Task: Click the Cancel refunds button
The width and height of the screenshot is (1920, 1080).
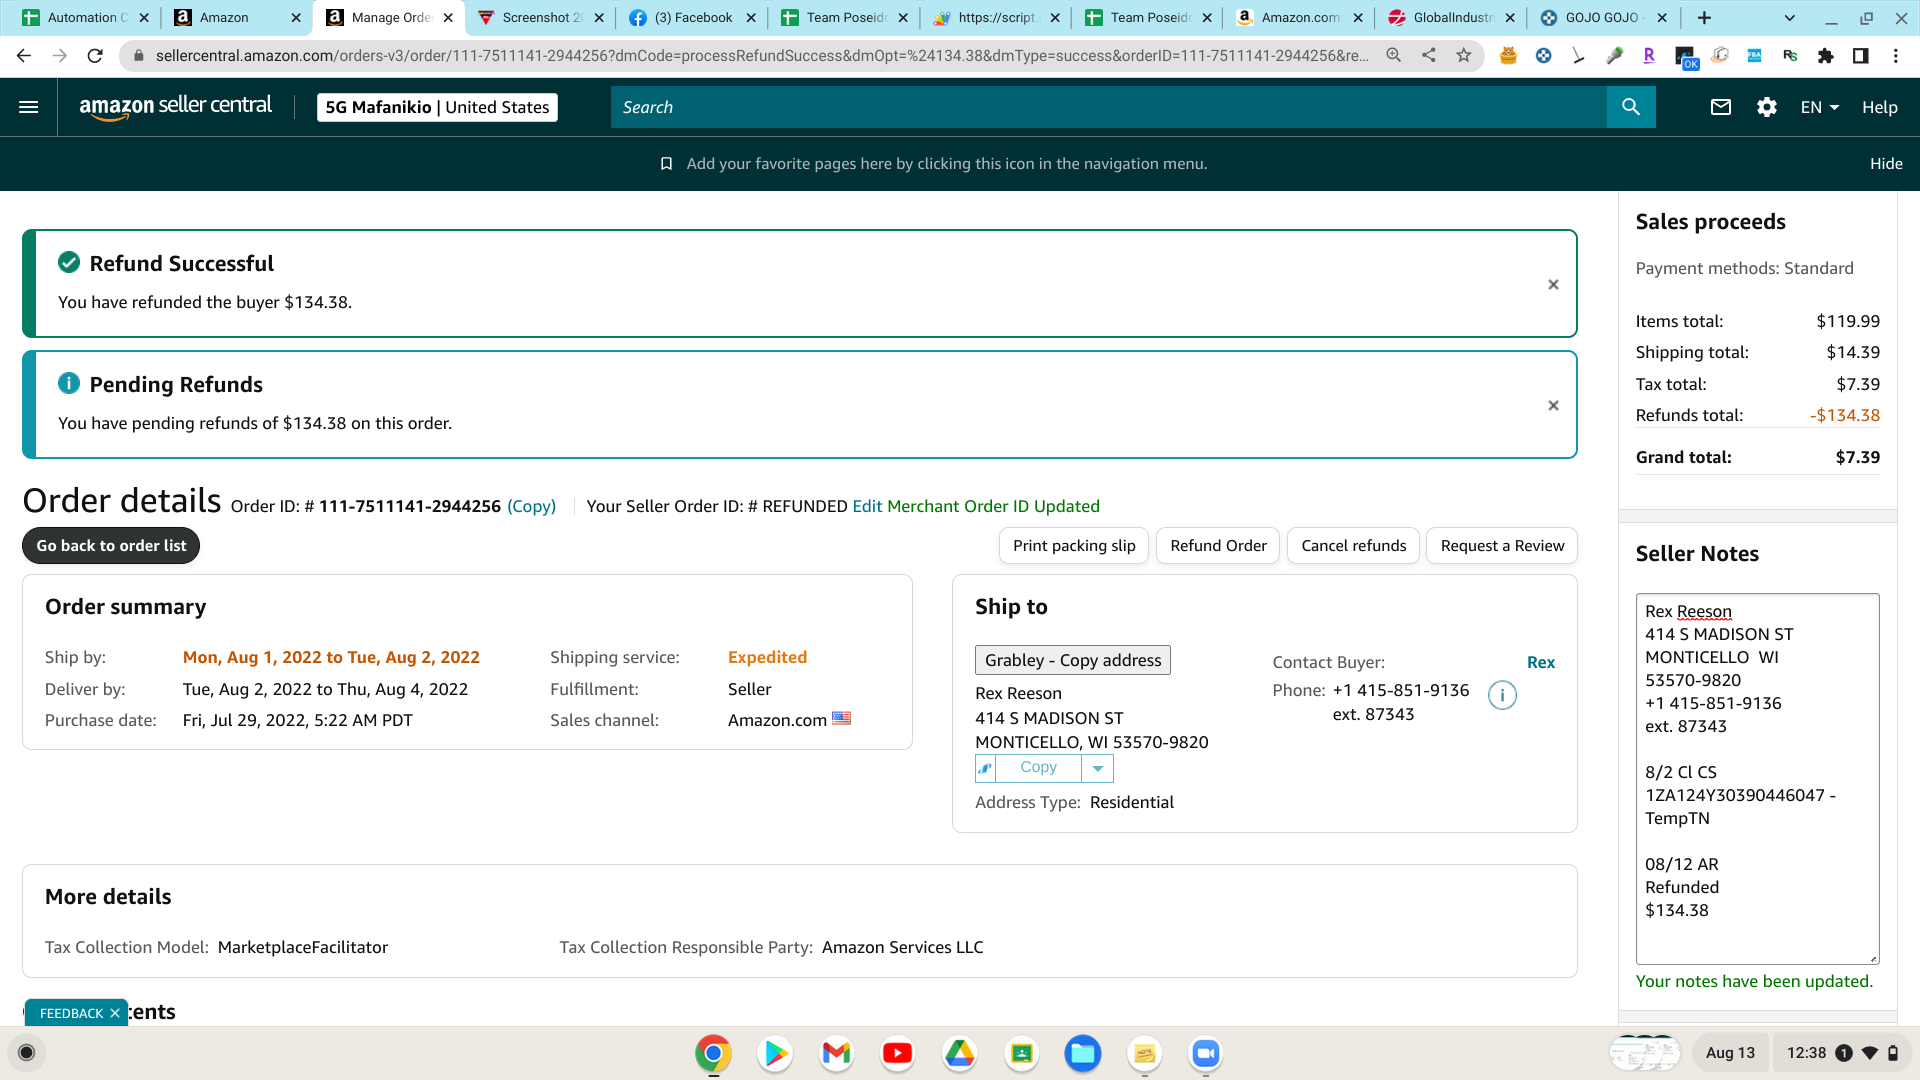Action: pos(1353,546)
